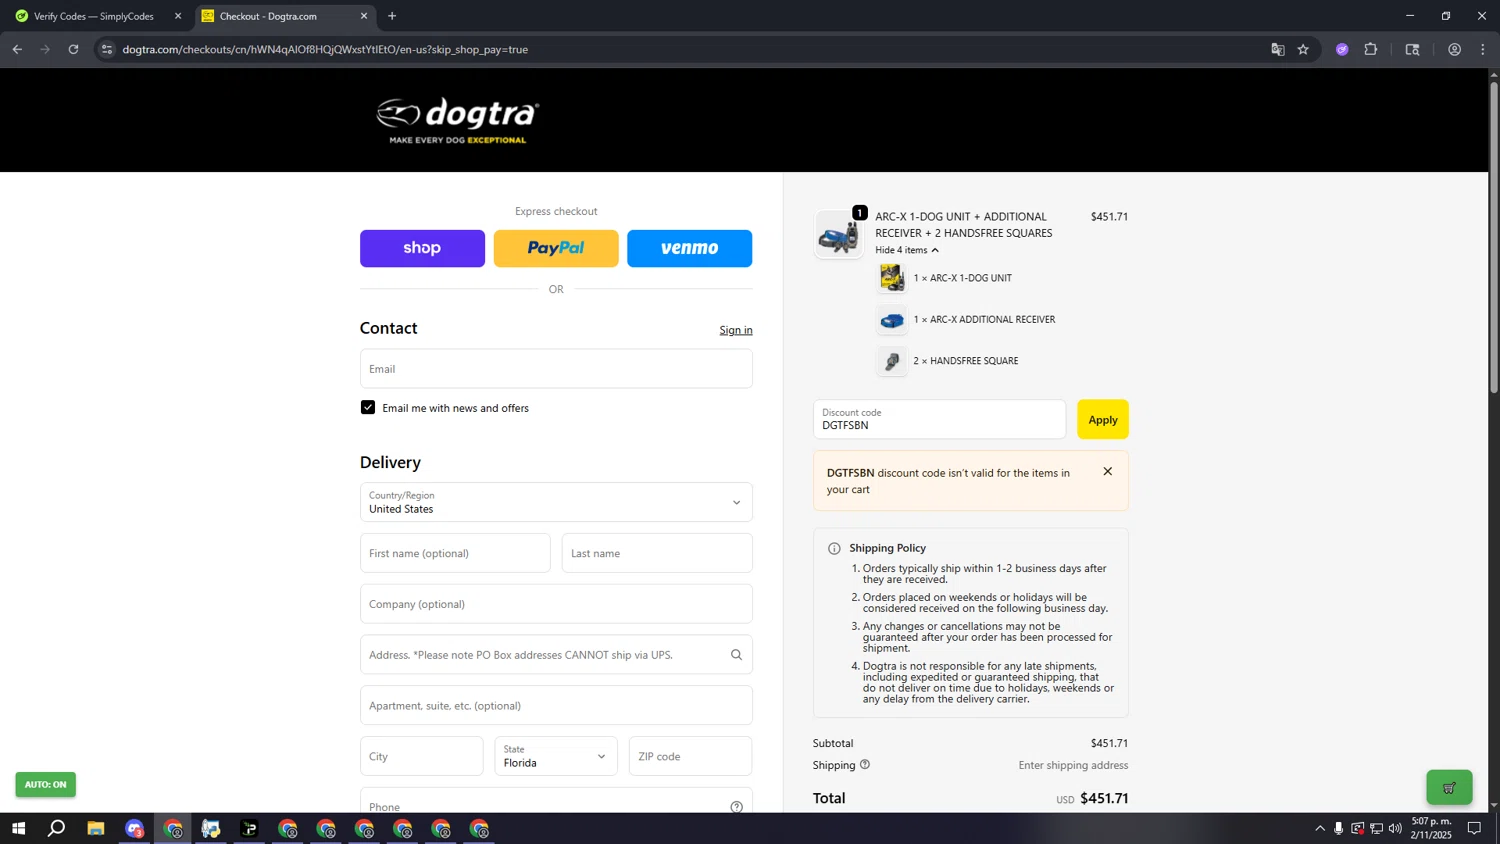This screenshot has height=844, width=1500.
Task: Click the Handsfree Square thumbnail
Action: pos(891,361)
